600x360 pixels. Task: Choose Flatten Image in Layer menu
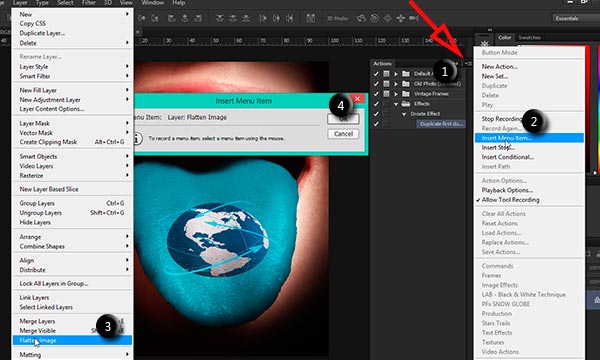(x=73, y=340)
